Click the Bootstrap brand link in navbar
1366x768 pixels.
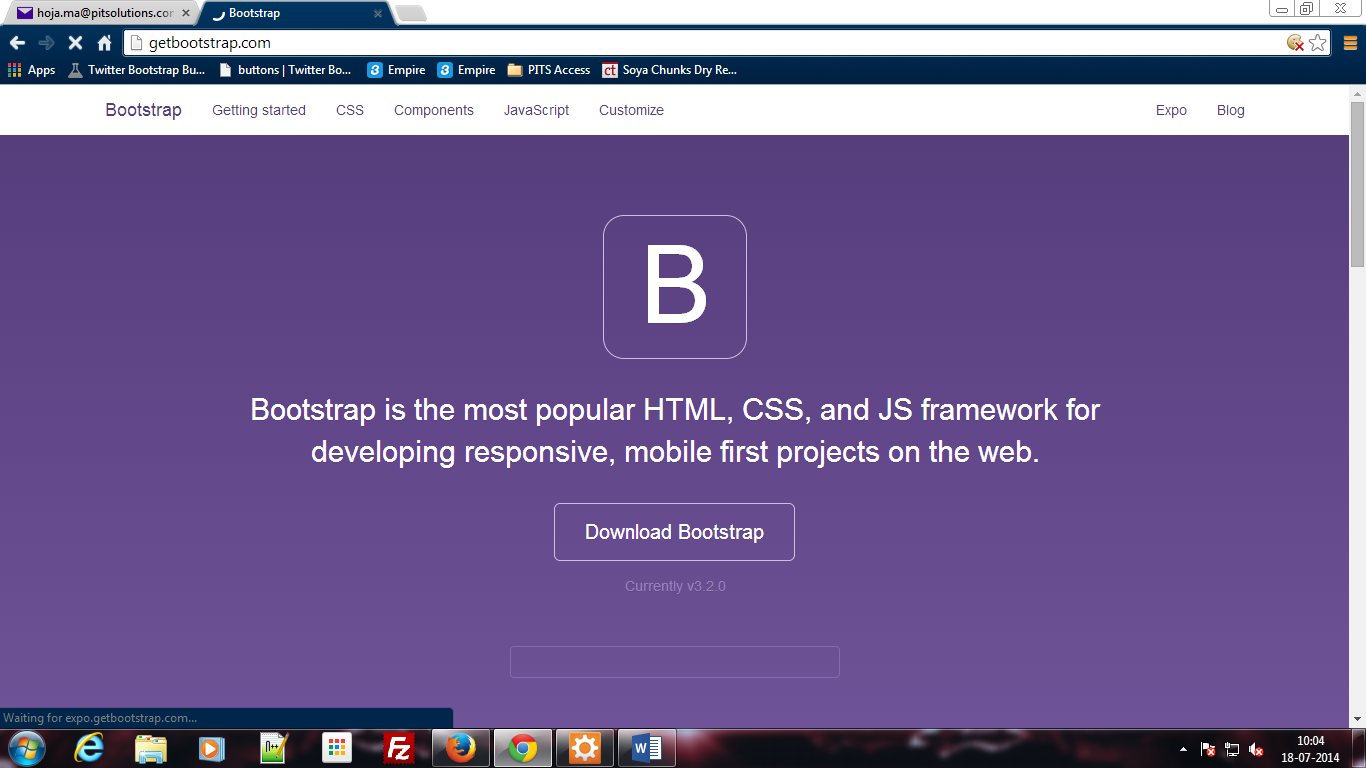click(x=143, y=110)
